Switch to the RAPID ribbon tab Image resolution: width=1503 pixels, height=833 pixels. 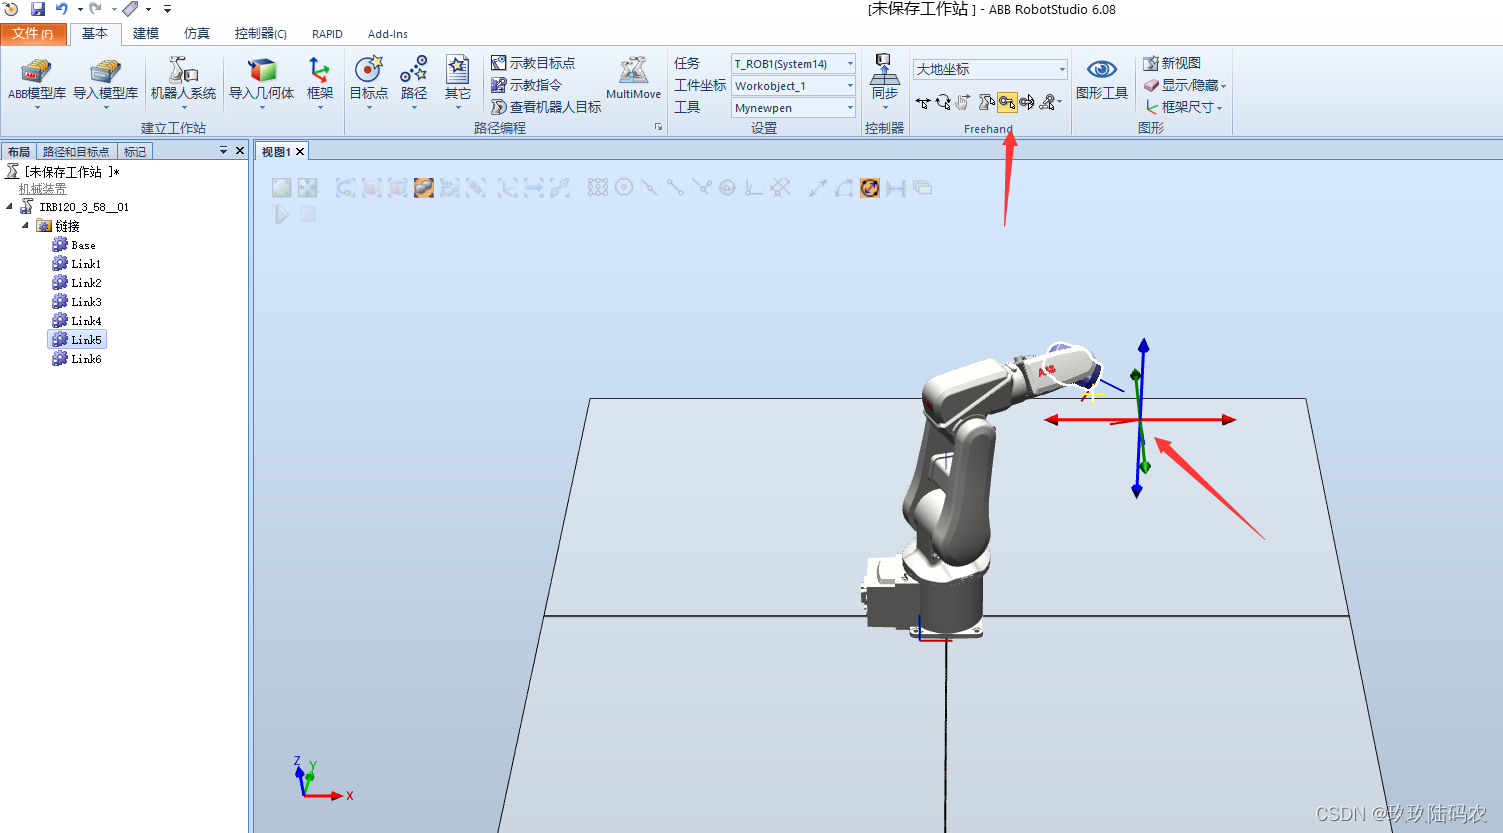click(x=327, y=34)
